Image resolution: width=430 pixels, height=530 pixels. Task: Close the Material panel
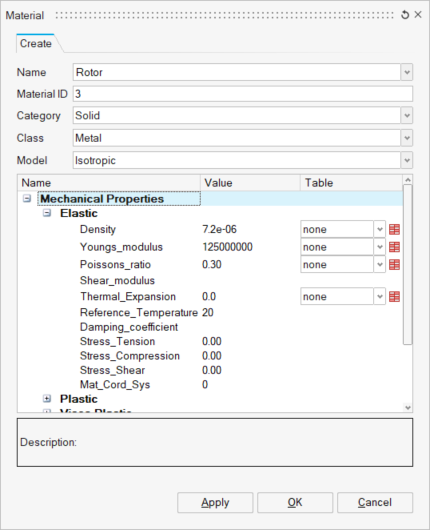coord(418,15)
